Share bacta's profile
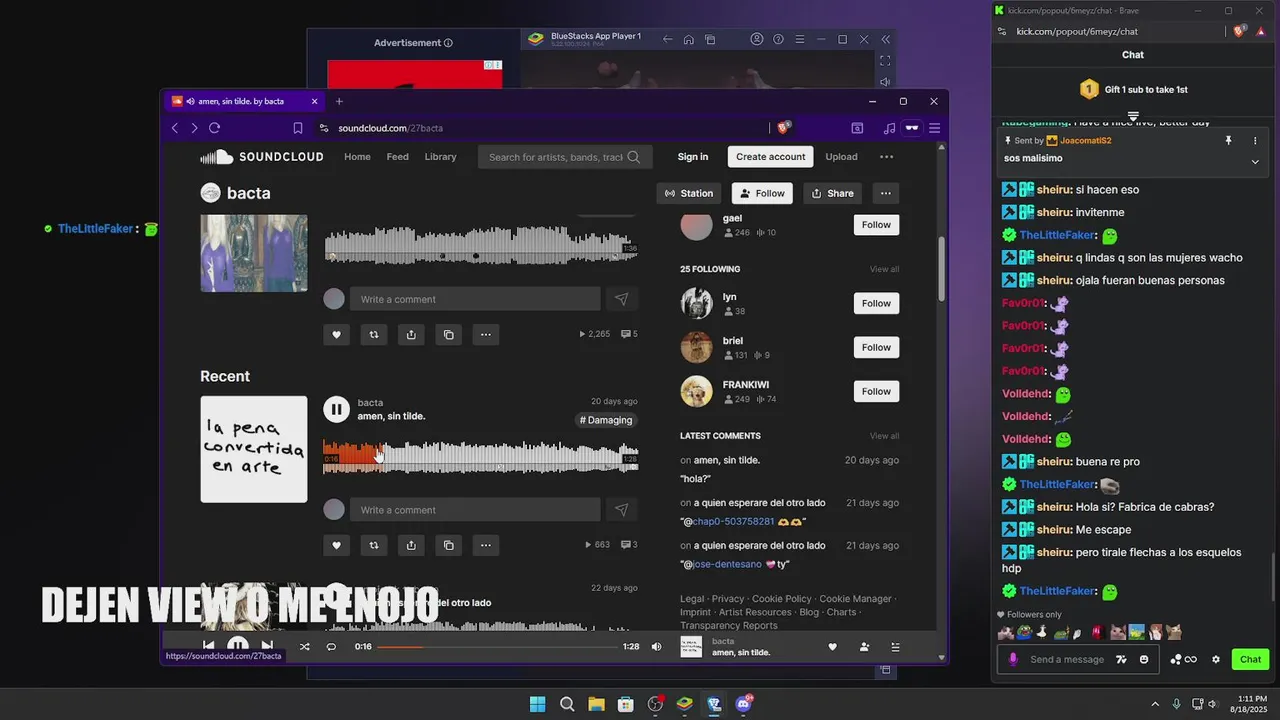 point(832,193)
